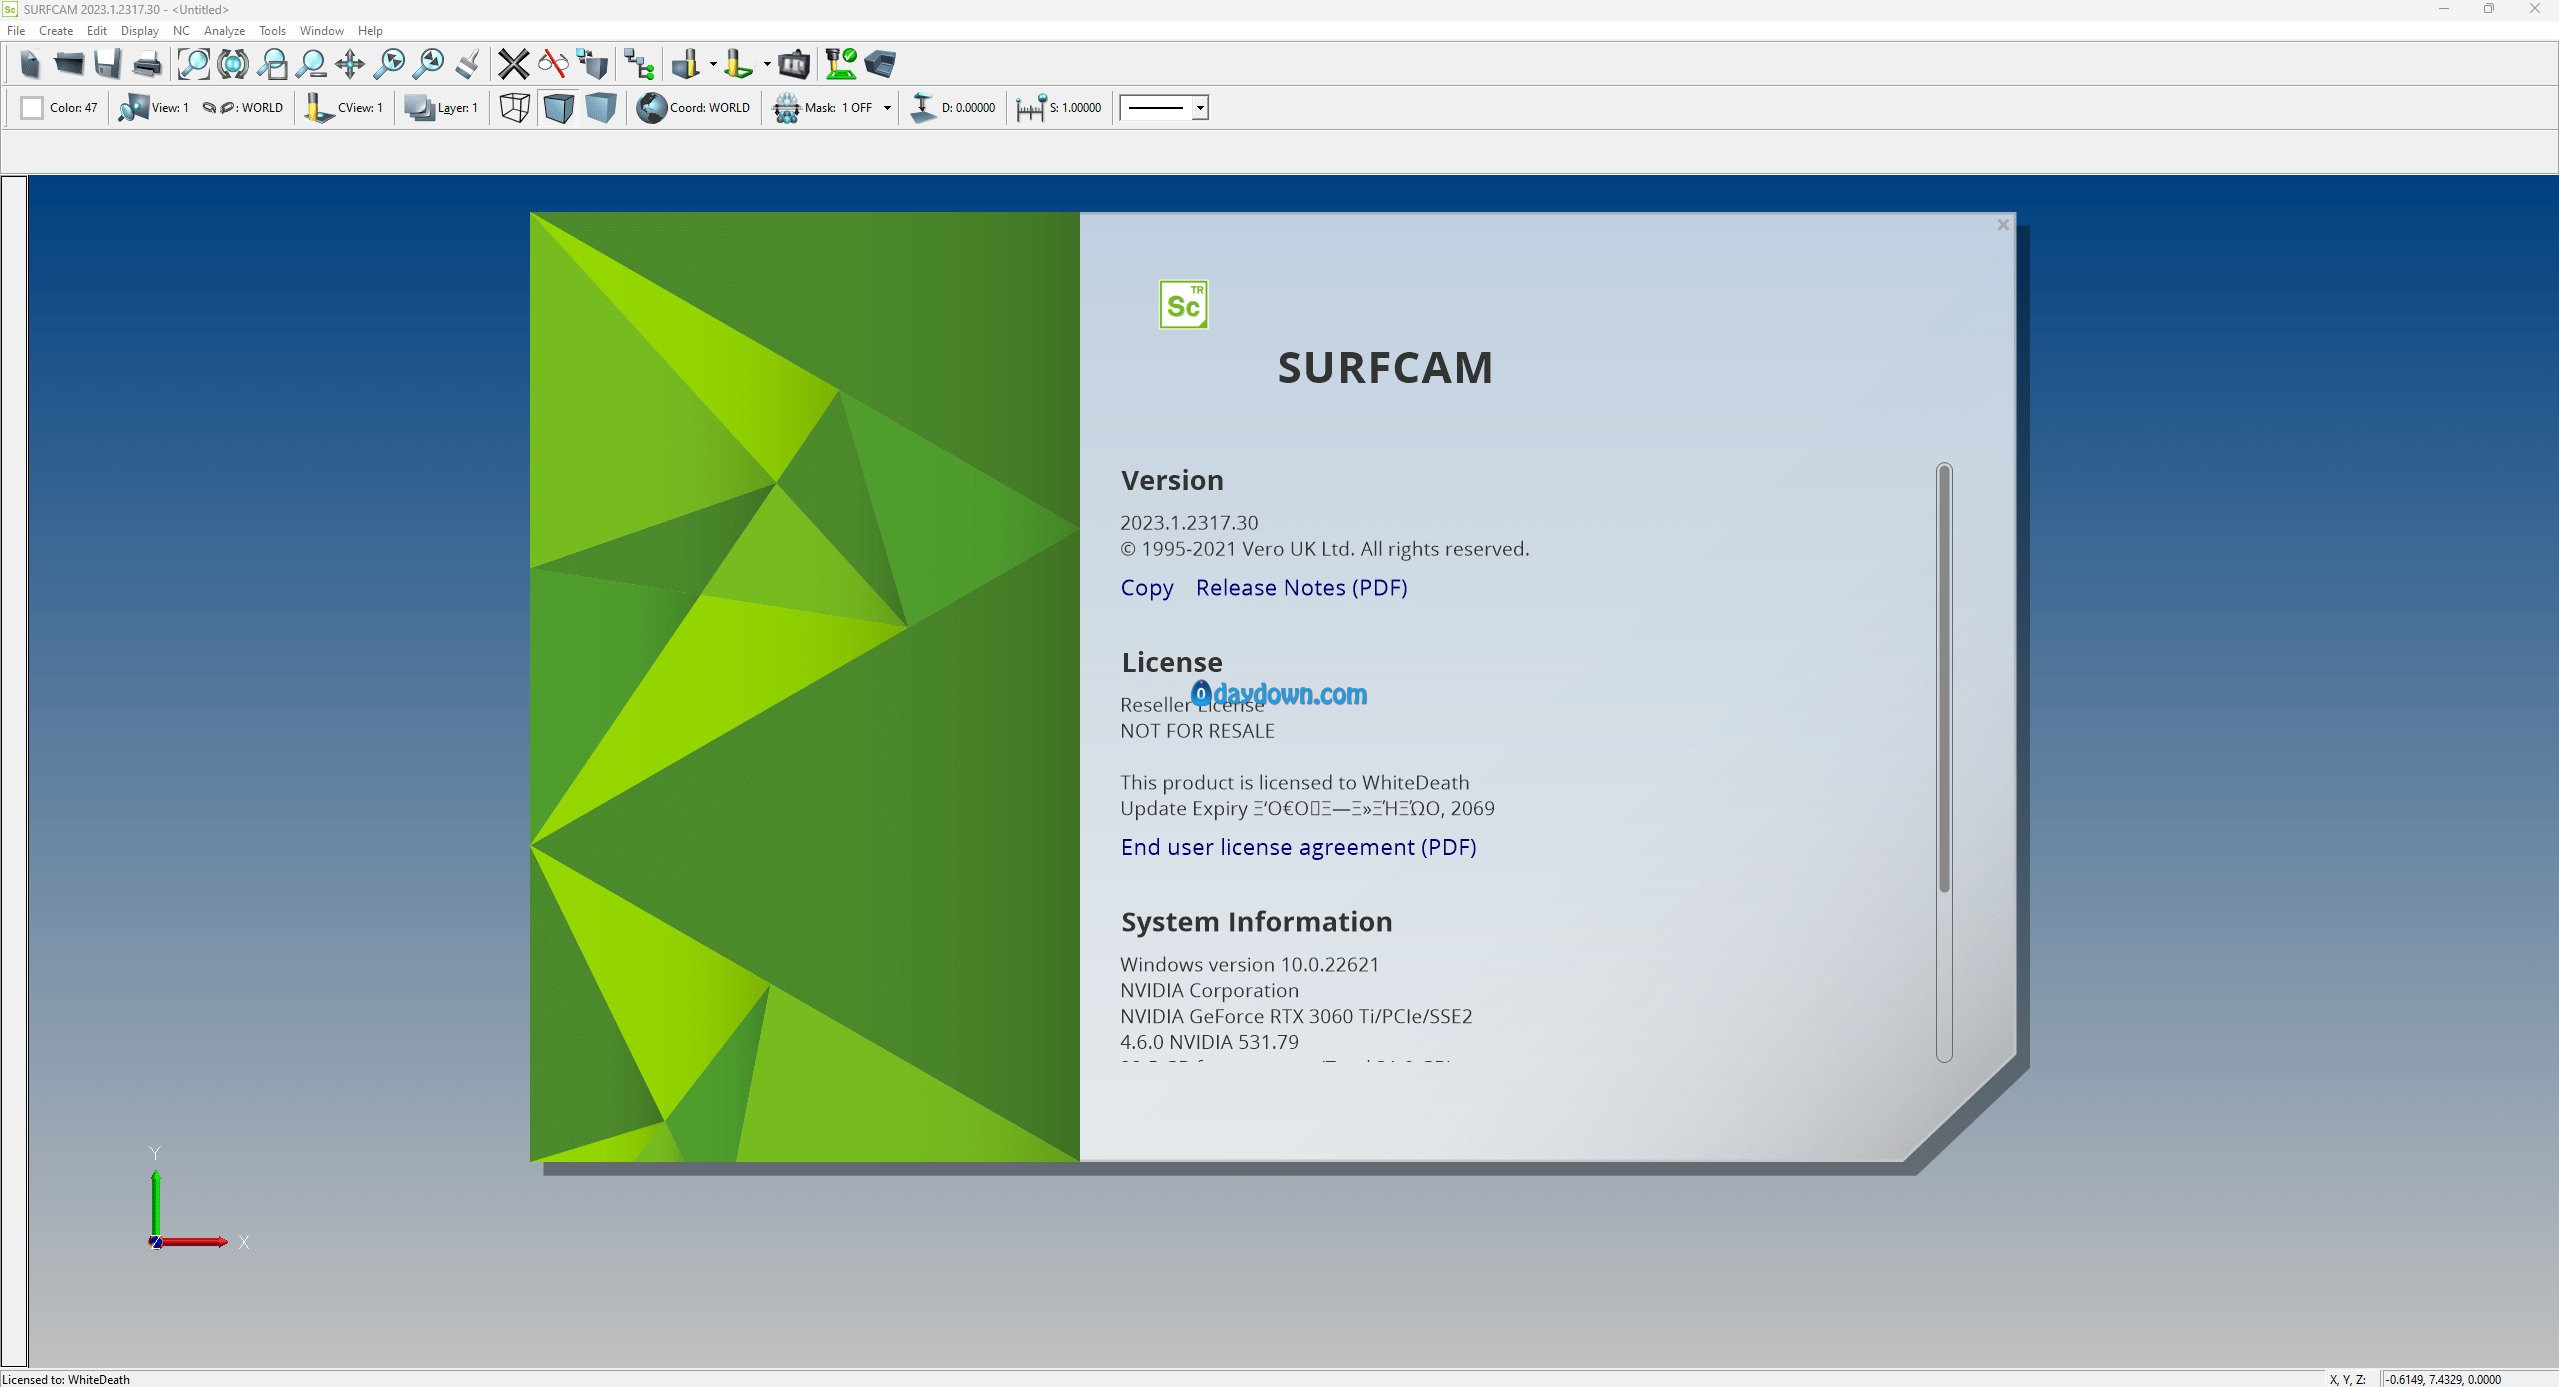Click the Pan view arrows icon
The height and width of the screenshot is (1387, 2559).
(x=350, y=65)
